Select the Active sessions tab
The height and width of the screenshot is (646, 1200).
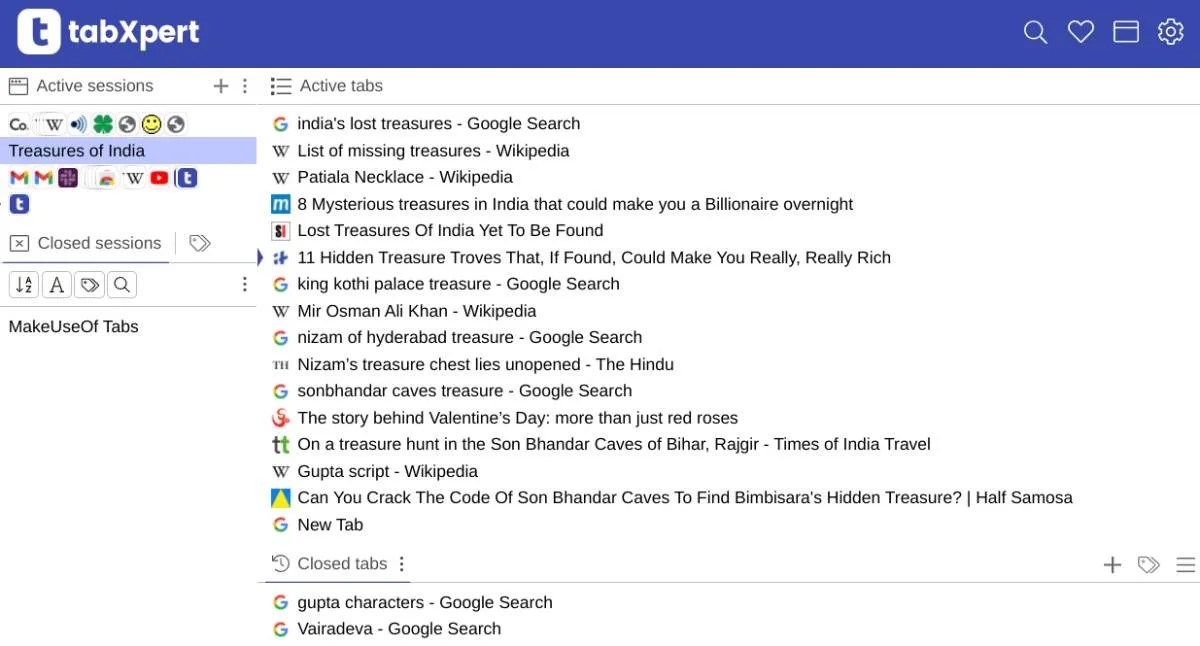(95, 85)
